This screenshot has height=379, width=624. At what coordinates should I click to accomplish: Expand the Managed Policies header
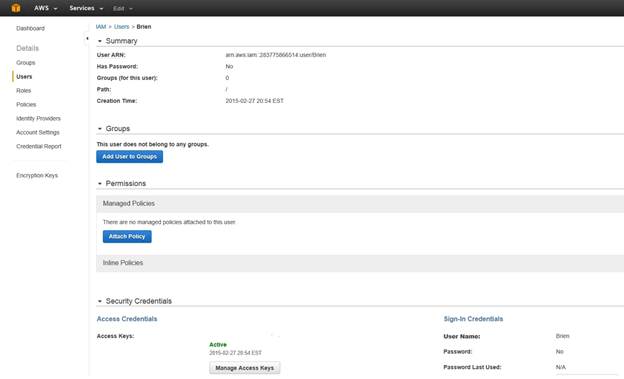(360, 203)
